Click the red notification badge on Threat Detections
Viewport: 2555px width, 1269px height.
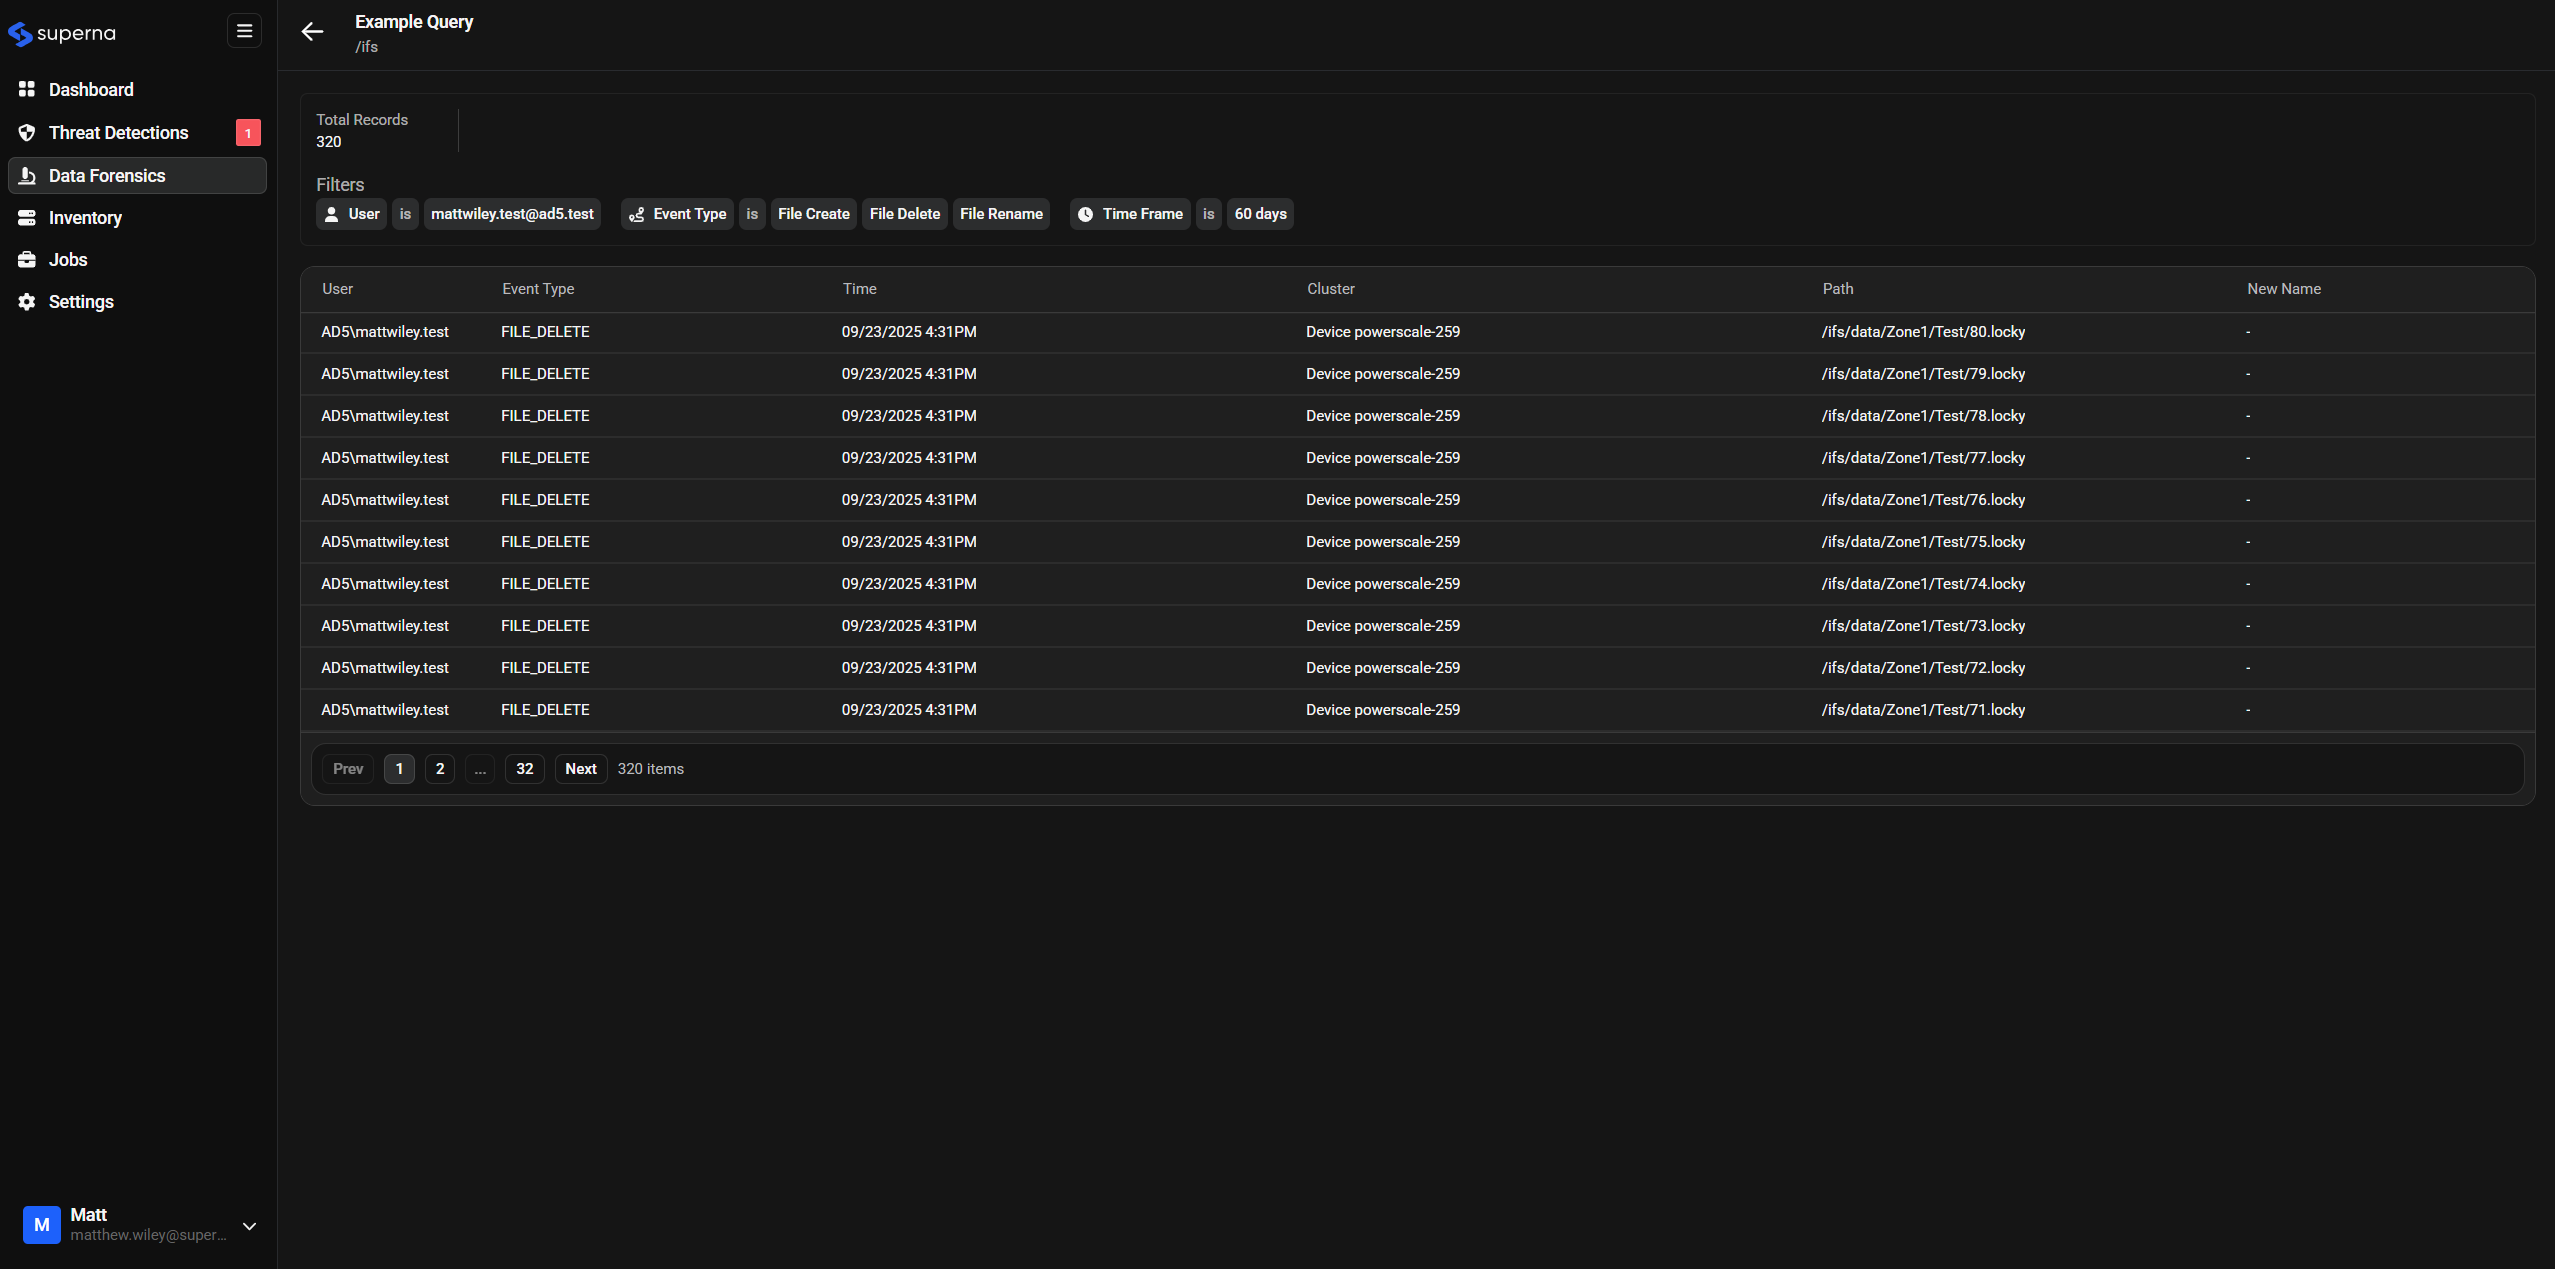248,133
